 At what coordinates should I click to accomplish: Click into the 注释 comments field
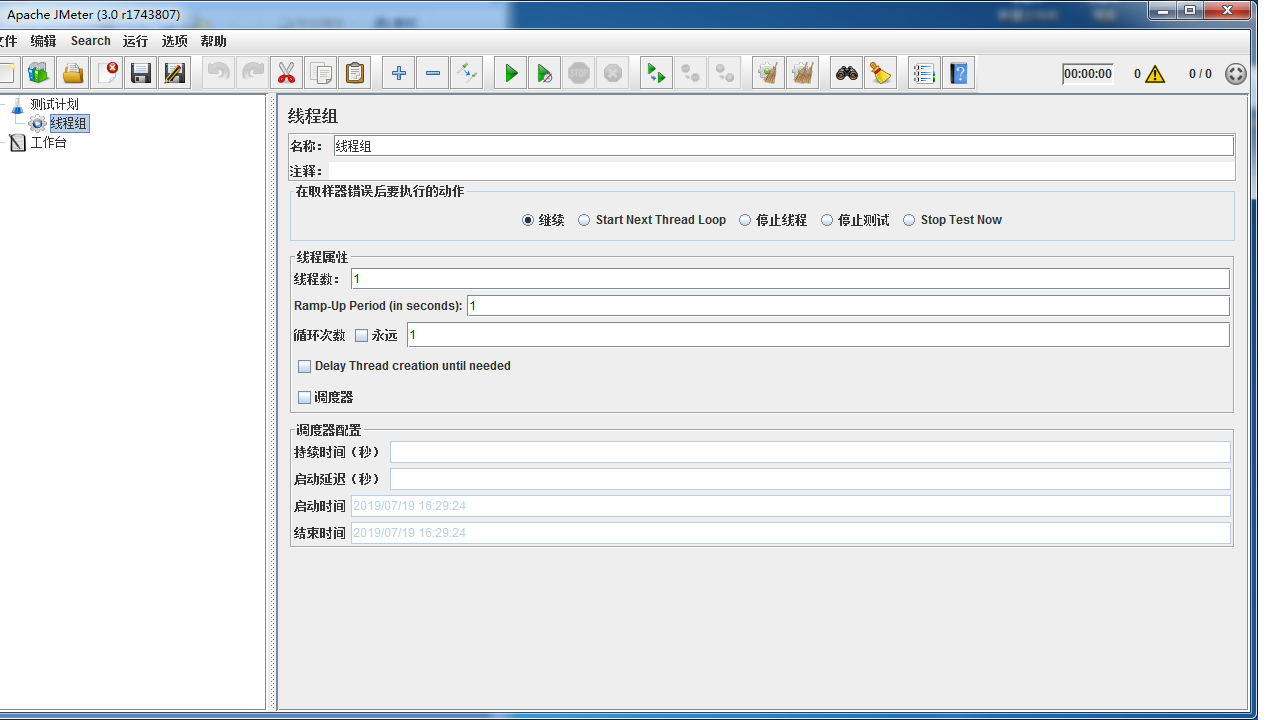[x=782, y=171]
